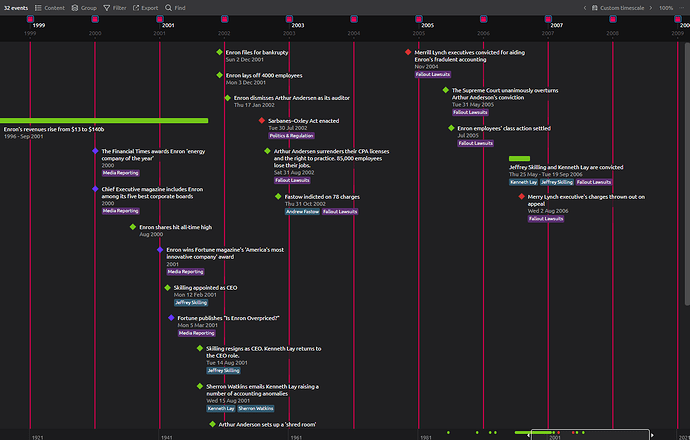Click green diamond for Enron lays off 4000 employees
Image resolution: width=690 pixels, height=440 pixels.
coord(220,75)
